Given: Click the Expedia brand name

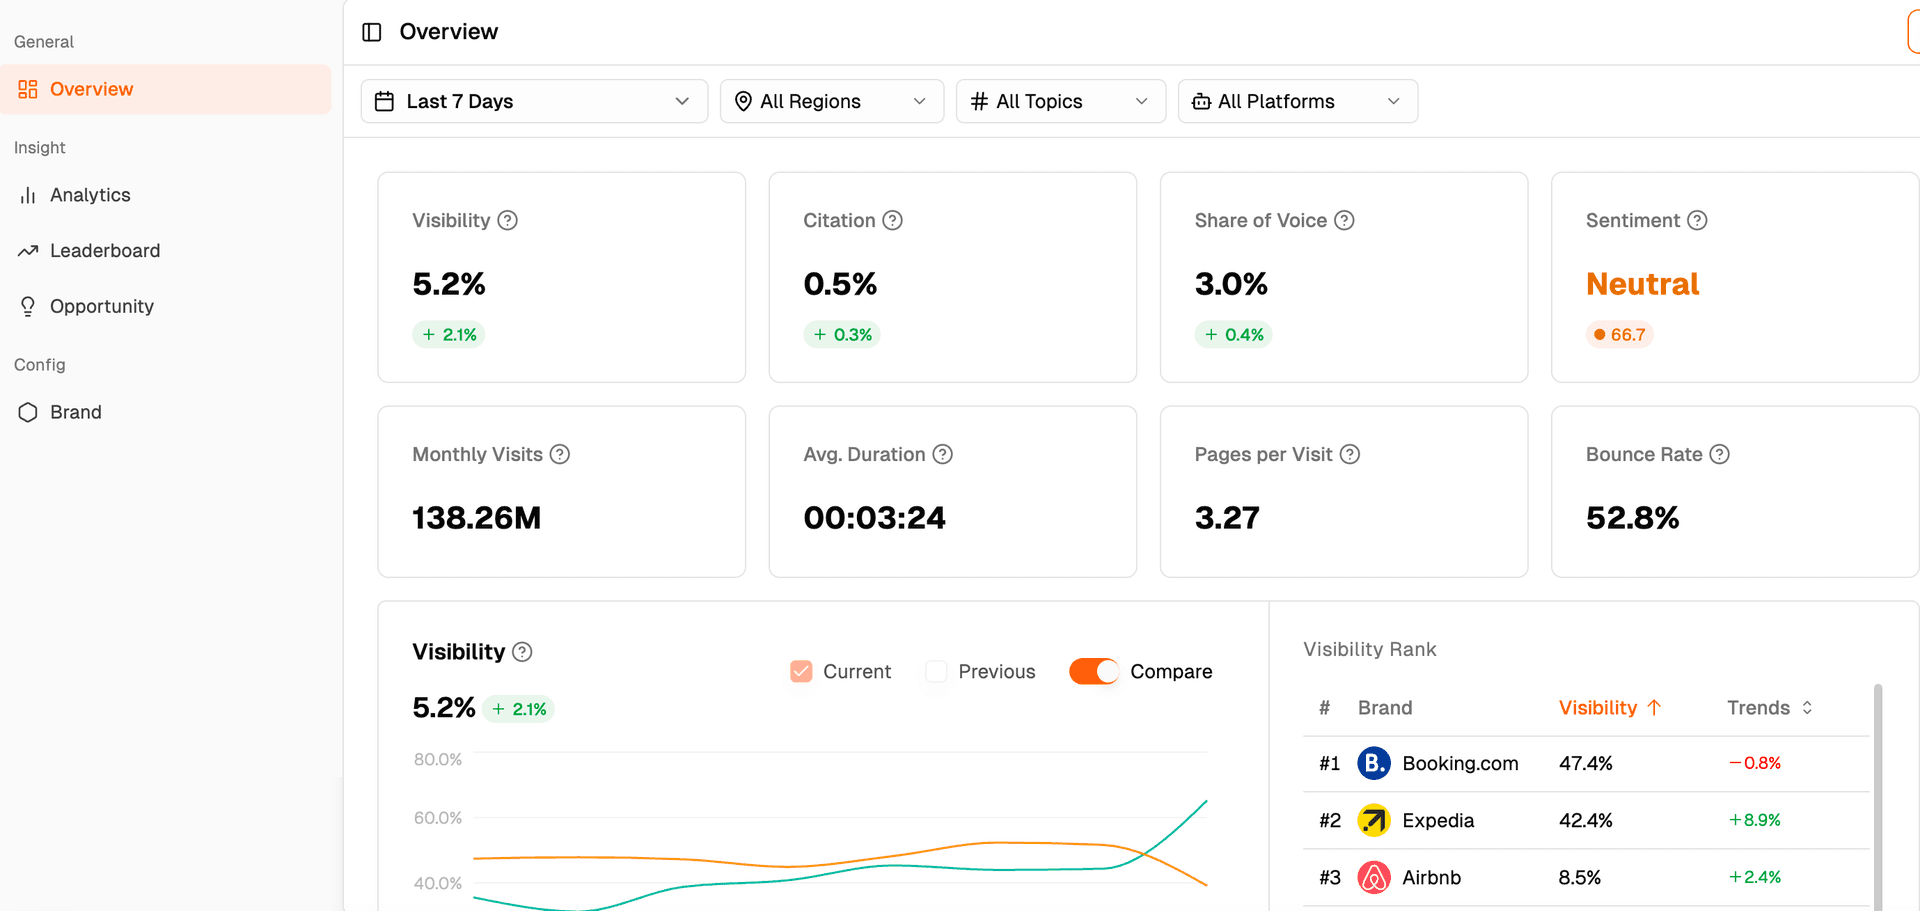Looking at the screenshot, I should [x=1438, y=820].
